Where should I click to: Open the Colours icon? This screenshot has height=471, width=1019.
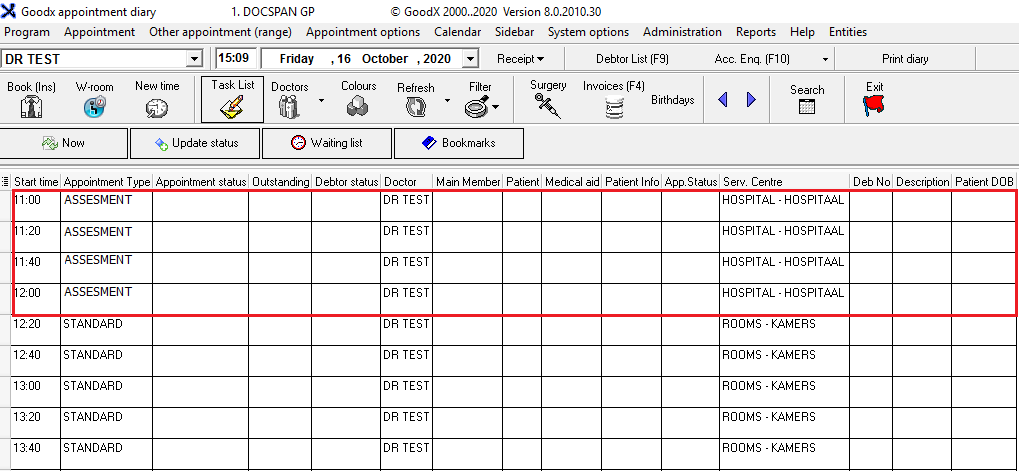click(x=358, y=106)
